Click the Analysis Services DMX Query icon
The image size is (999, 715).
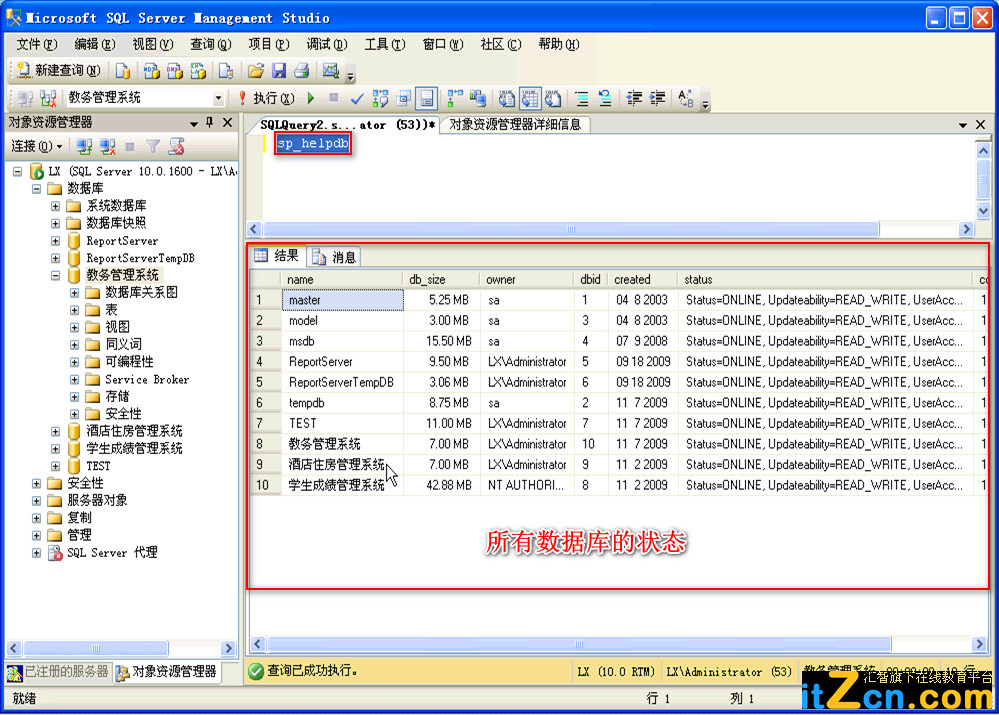pyautogui.click(x=174, y=70)
